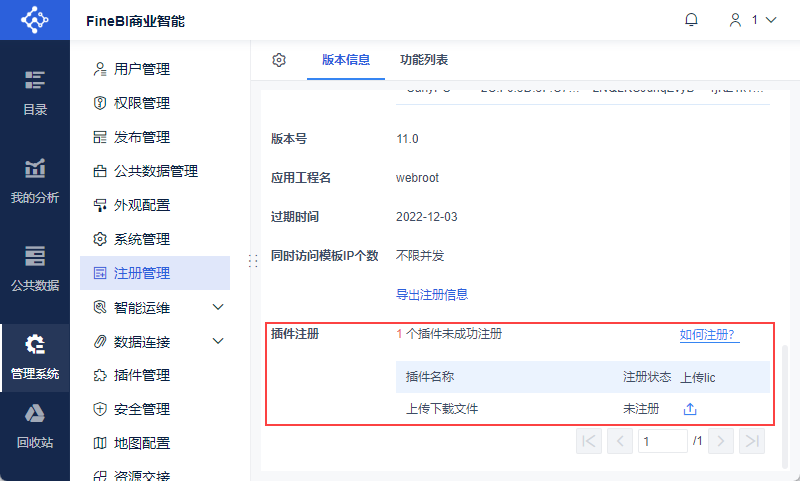Click the FineBI logo icon
Viewport: 800px width, 481px height.
[35, 20]
